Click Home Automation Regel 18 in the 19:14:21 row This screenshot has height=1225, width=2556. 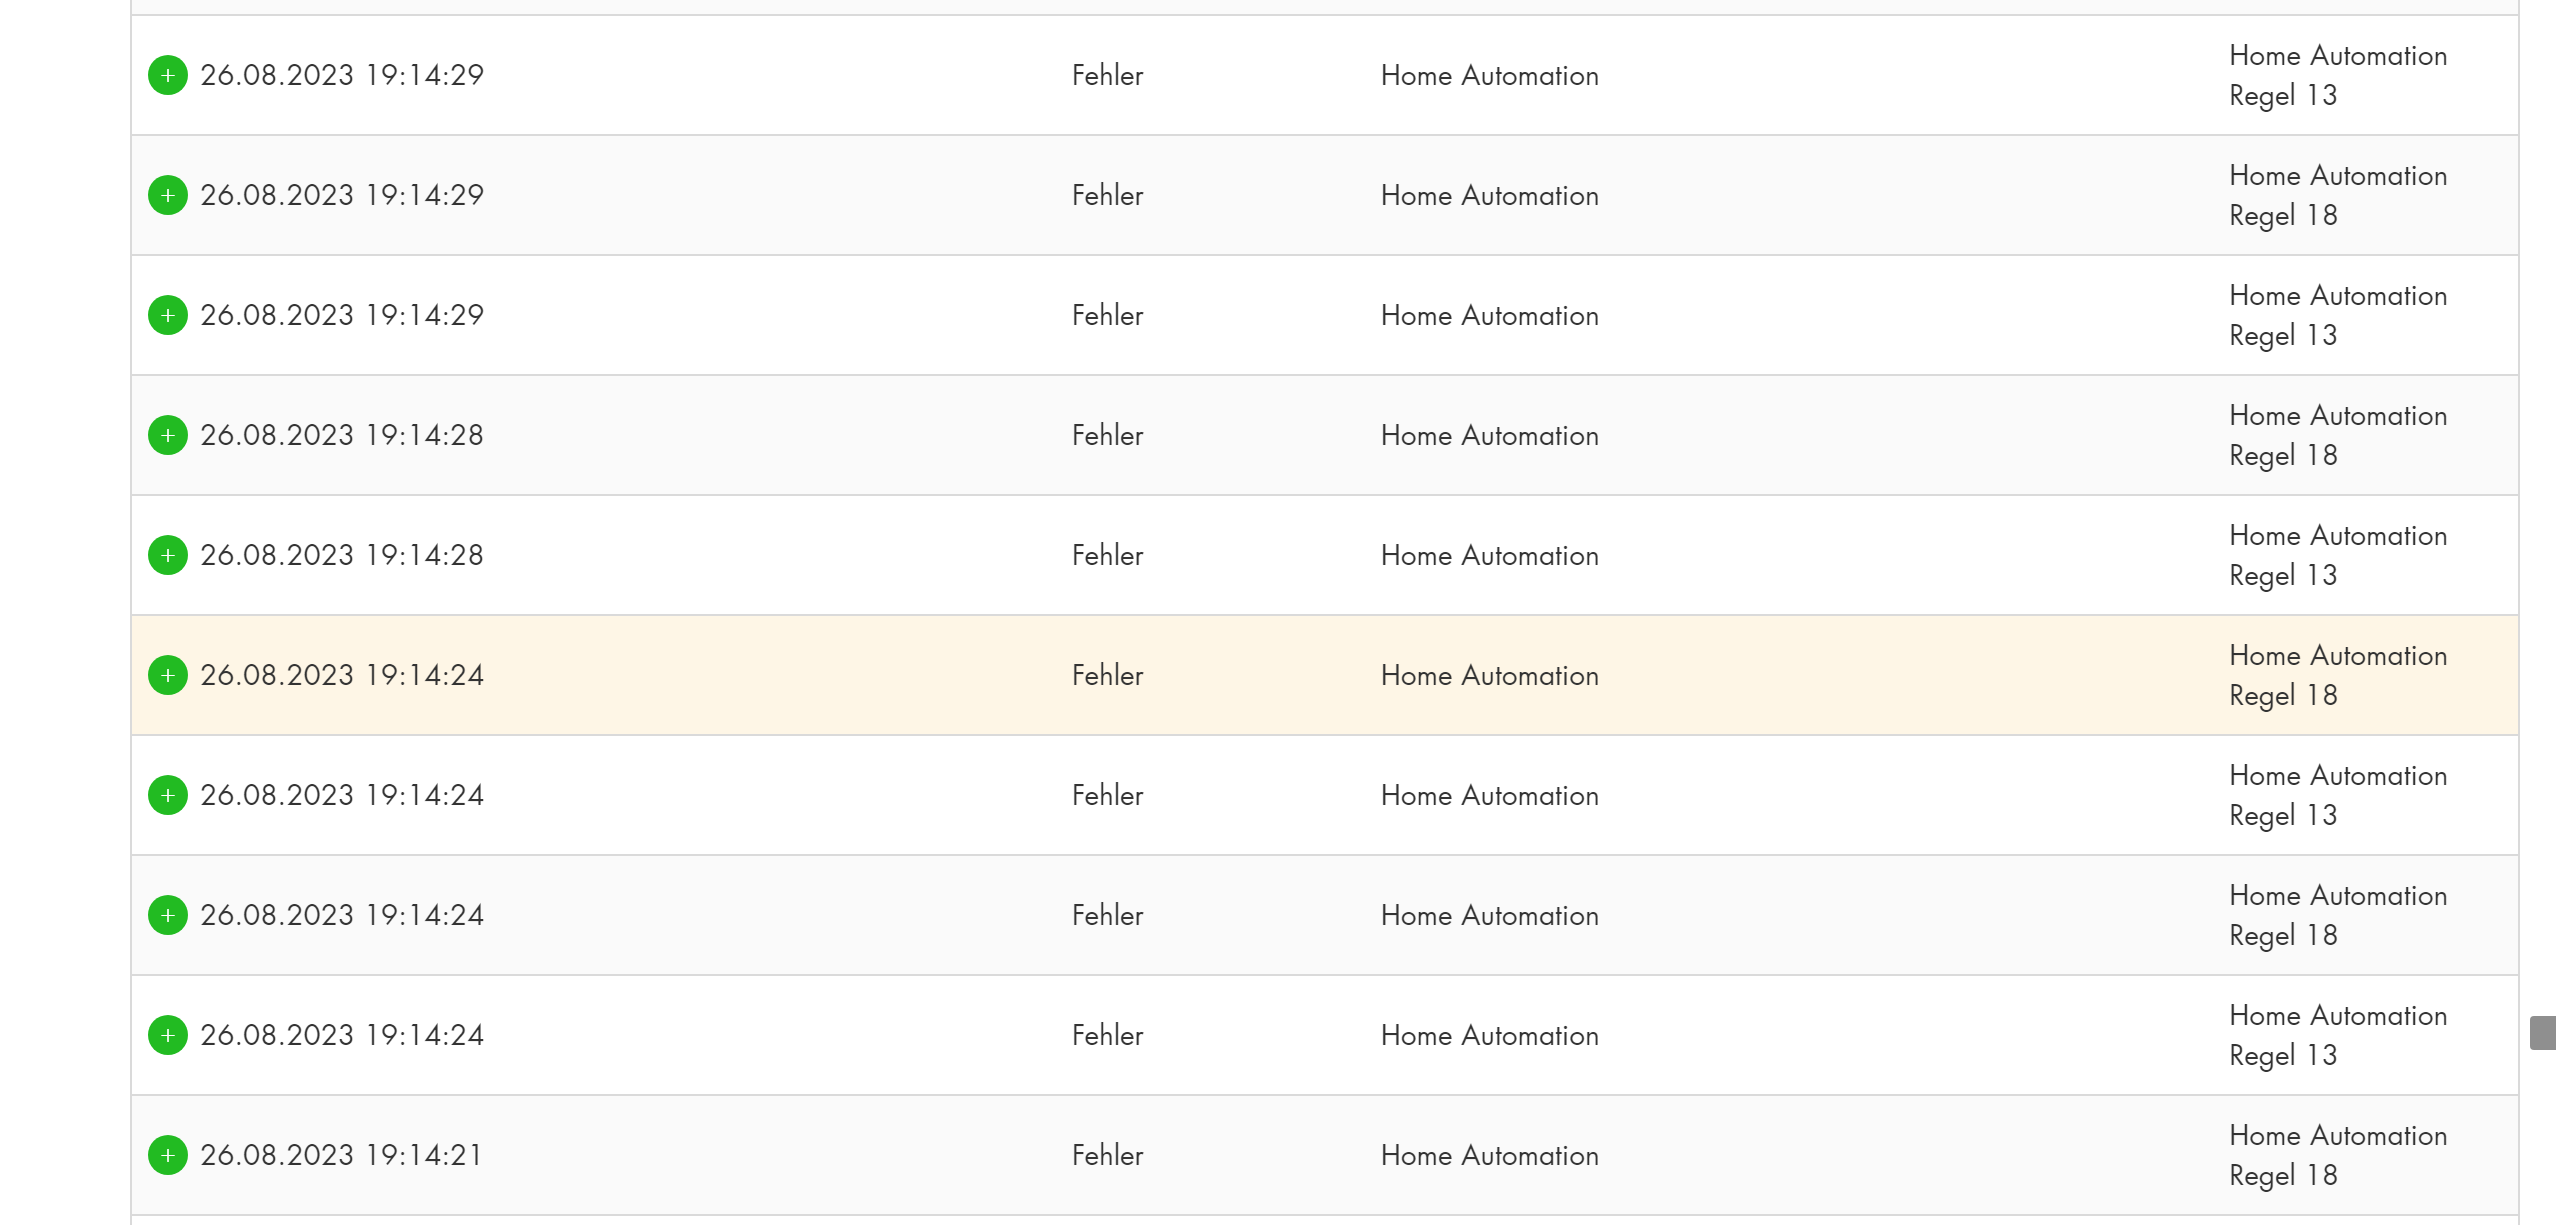pyautogui.click(x=2337, y=1155)
